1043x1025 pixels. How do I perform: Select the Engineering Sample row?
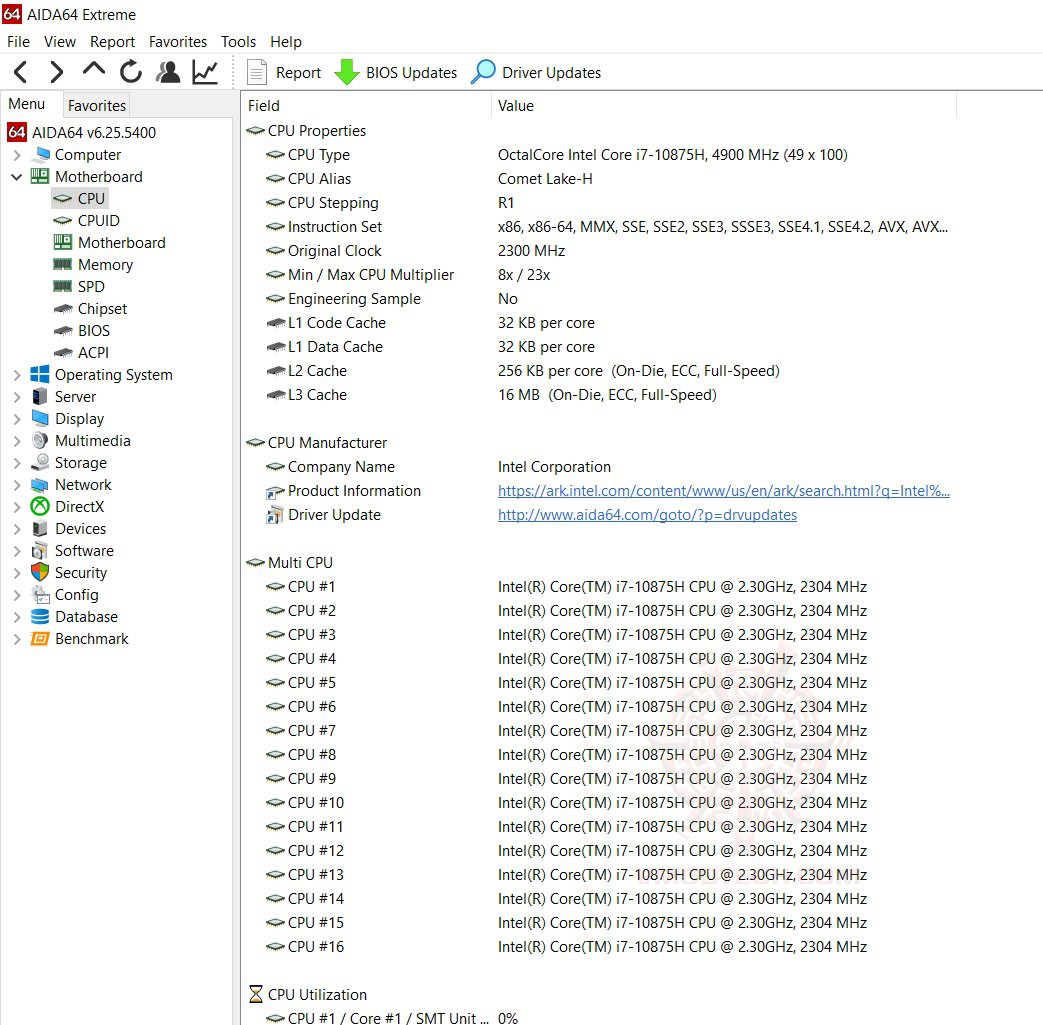click(599, 299)
